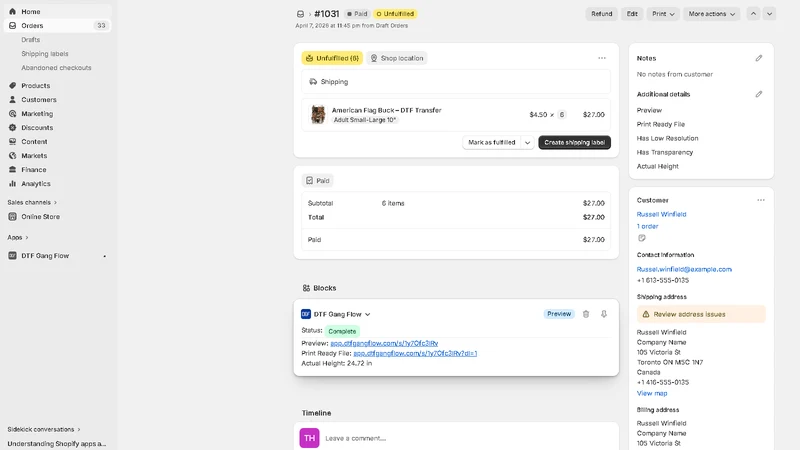The width and height of the screenshot is (800, 450).
Task: Click customer note icon below 1 order
Action: tap(641, 238)
